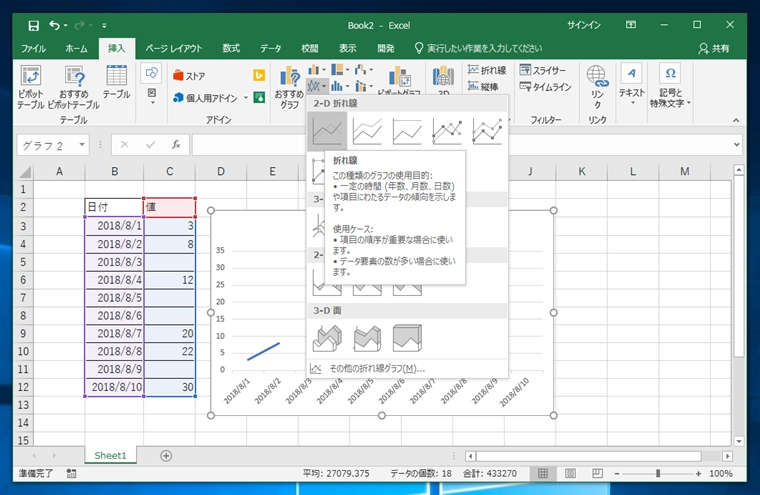This screenshot has height=495, width=760.
Task: Open recommended charts (おすすめグラフ)
Action: [x=289, y=87]
